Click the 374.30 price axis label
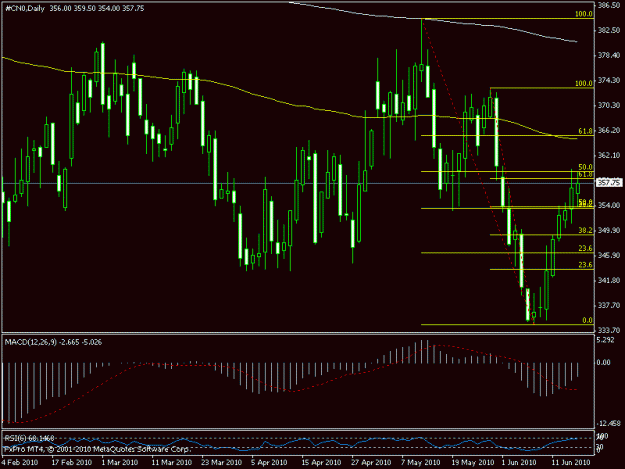 tap(609, 80)
